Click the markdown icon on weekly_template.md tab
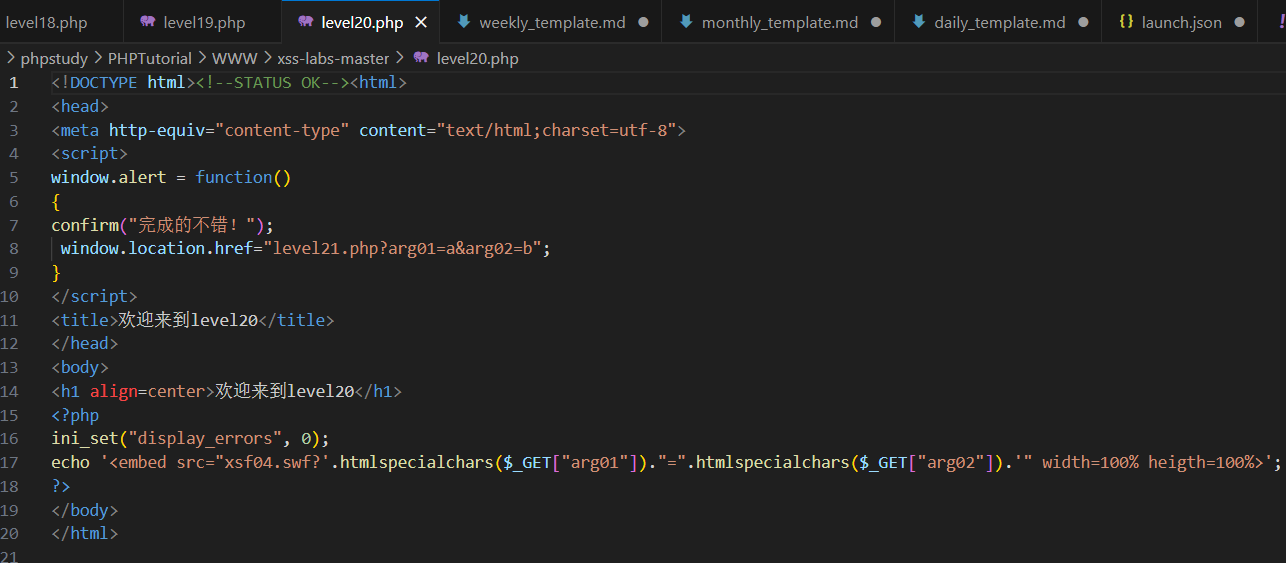This screenshot has width=1286, height=563. tap(464, 22)
